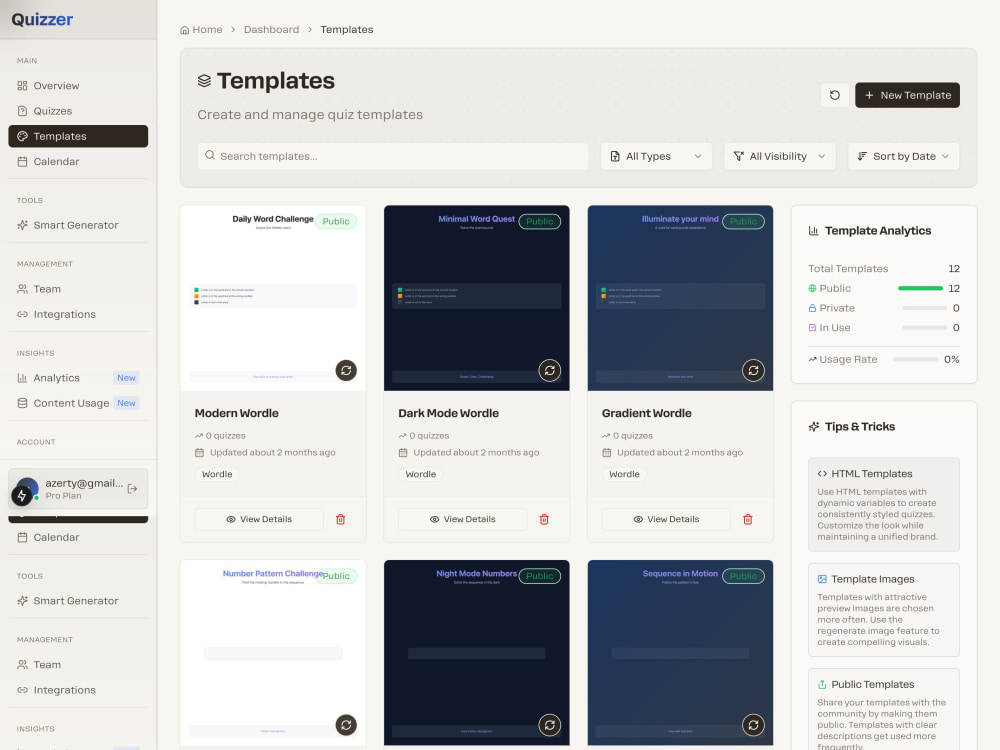
Task: Click the Home icon in breadcrumb
Action: pos(184,30)
